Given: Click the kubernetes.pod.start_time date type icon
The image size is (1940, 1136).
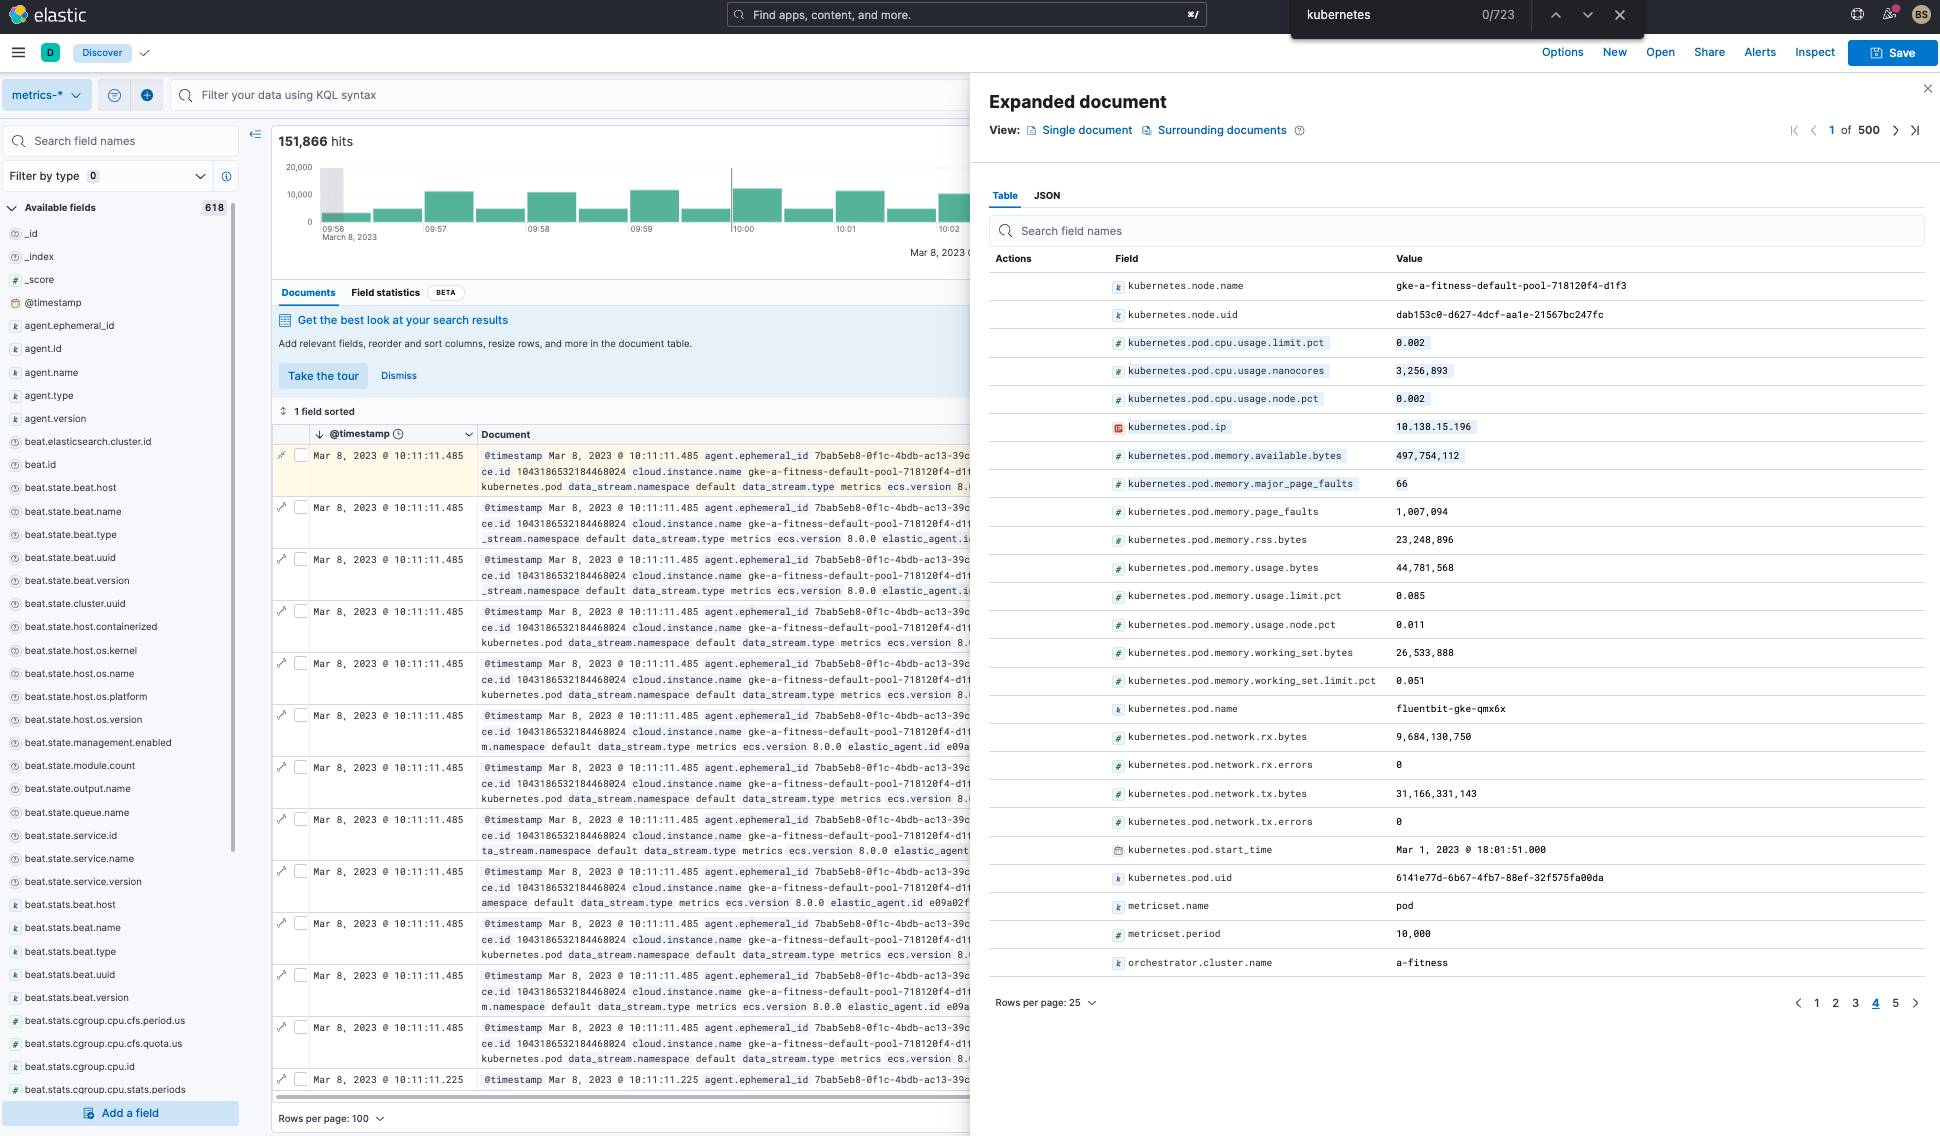Looking at the screenshot, I should [1118, 851].
